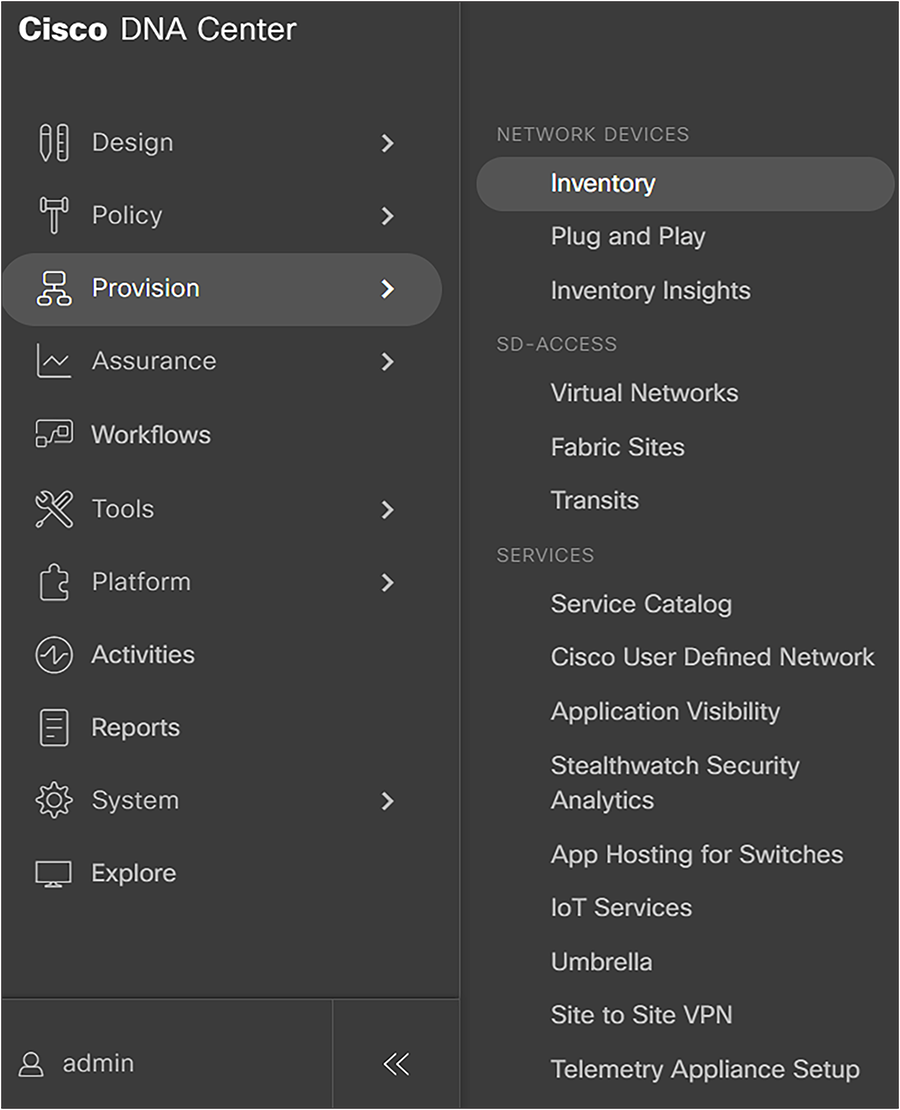Open the Tools menu item

123,509
